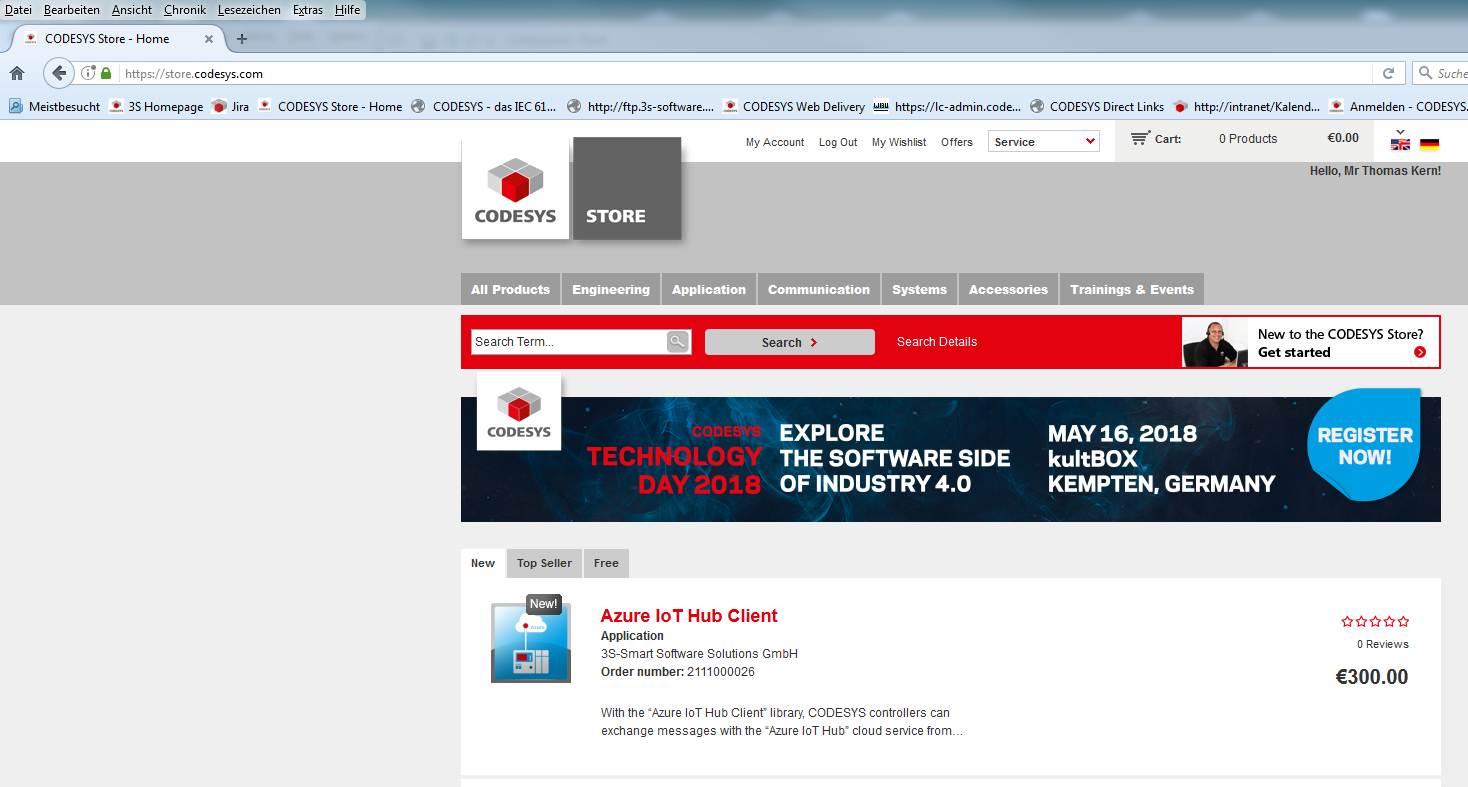Open the shopping cart icon
This screenshot has width=1468, height=787.
[1140, 138]
